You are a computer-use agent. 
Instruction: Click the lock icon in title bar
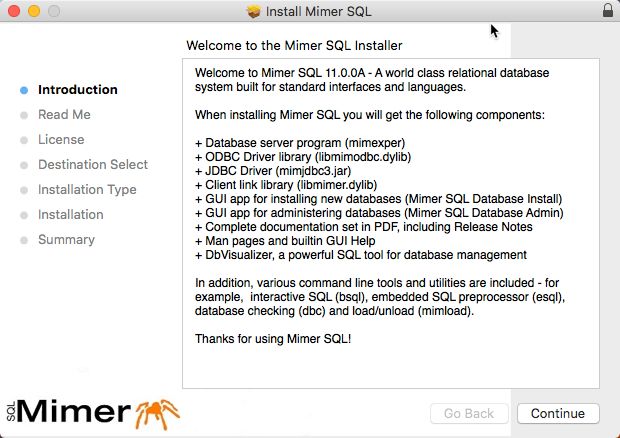click(608, 10)
